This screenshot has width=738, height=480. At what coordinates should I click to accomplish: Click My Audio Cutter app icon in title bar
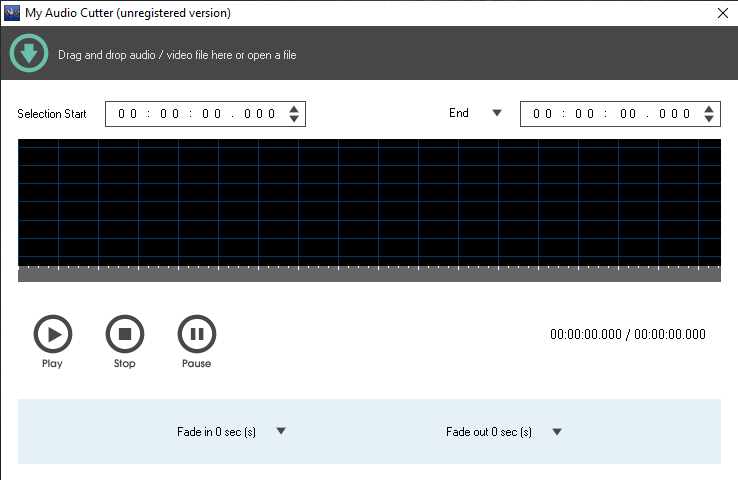click(x=12, y=13)
